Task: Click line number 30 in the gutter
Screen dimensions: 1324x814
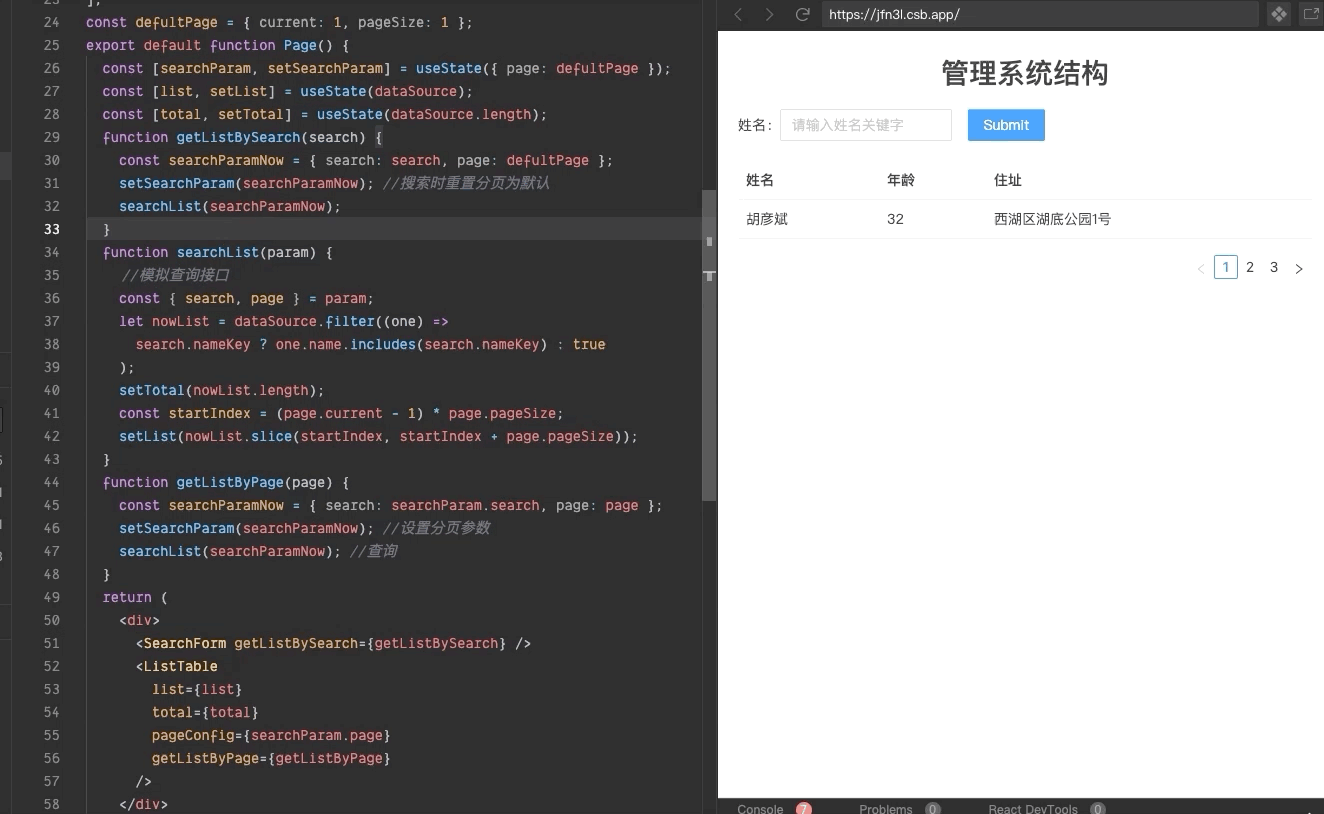Action: tap(51, 160)
